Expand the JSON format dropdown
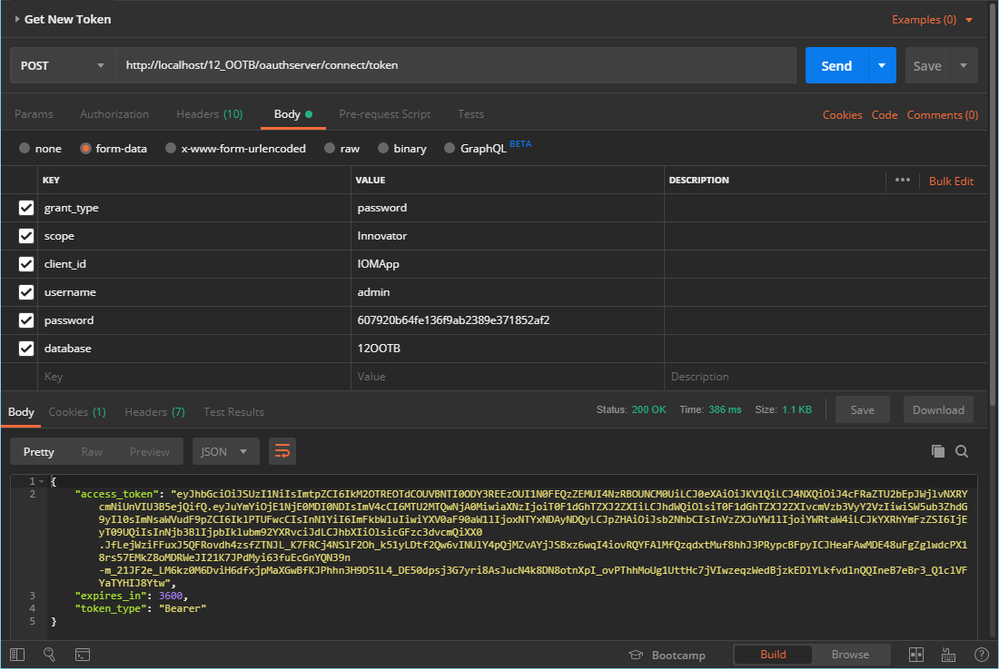999x669 pixels. click(225, 451)
